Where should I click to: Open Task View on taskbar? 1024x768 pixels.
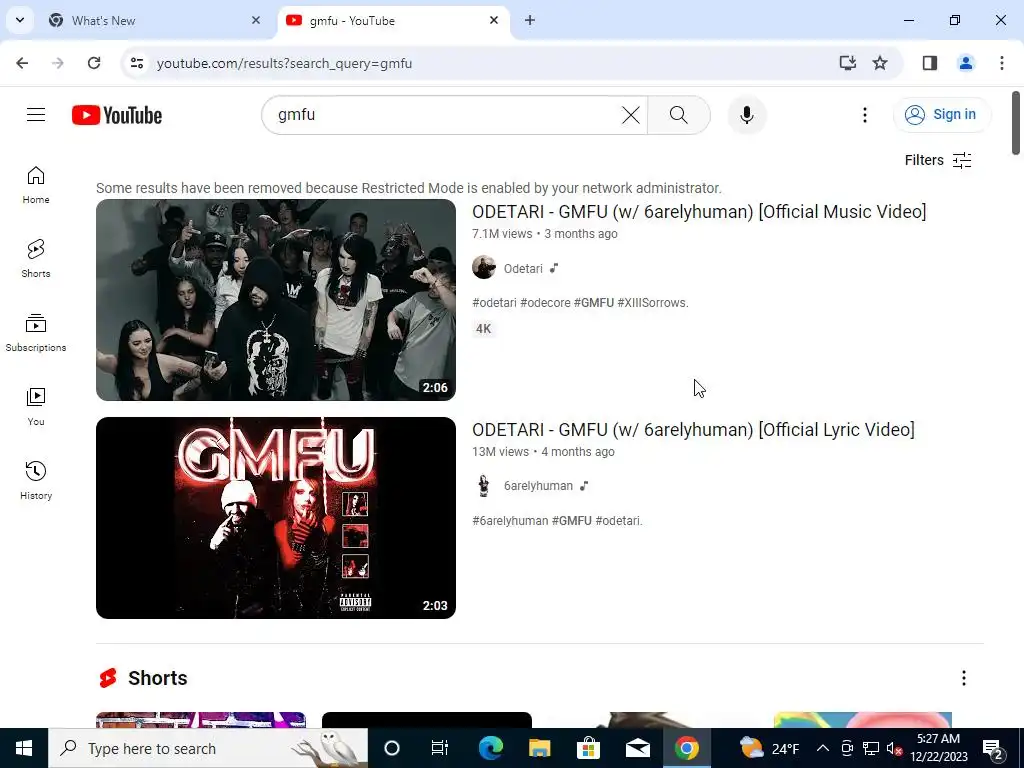[440, 748]
